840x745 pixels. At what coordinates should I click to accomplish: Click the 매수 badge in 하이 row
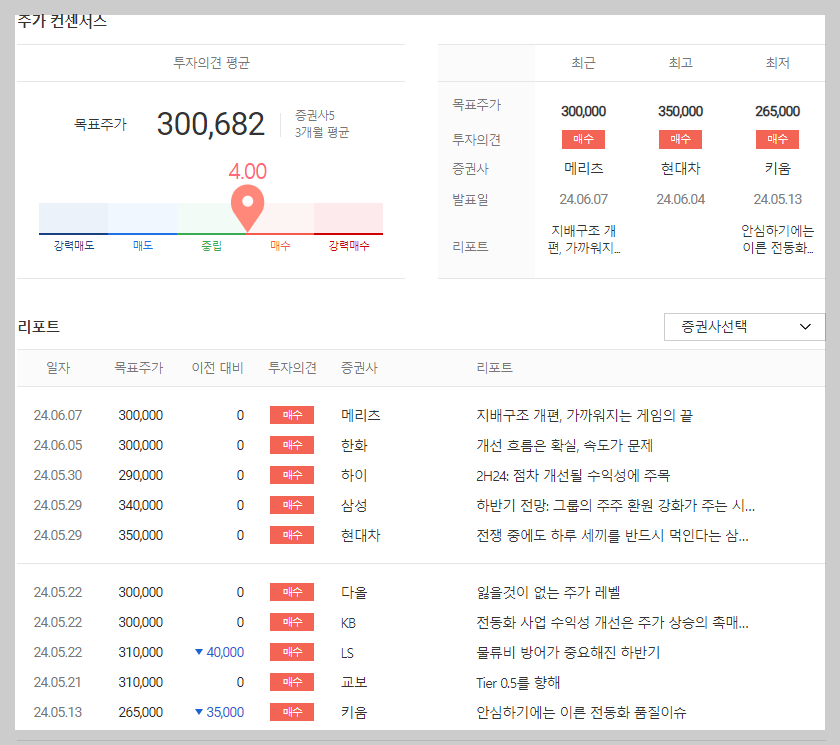(x=292, y=475)
